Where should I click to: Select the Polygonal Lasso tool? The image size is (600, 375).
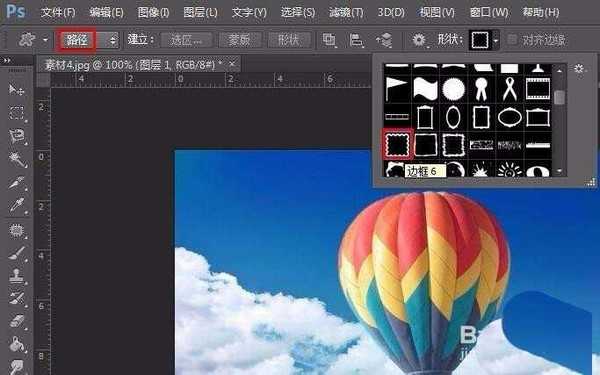pos(16,136)
